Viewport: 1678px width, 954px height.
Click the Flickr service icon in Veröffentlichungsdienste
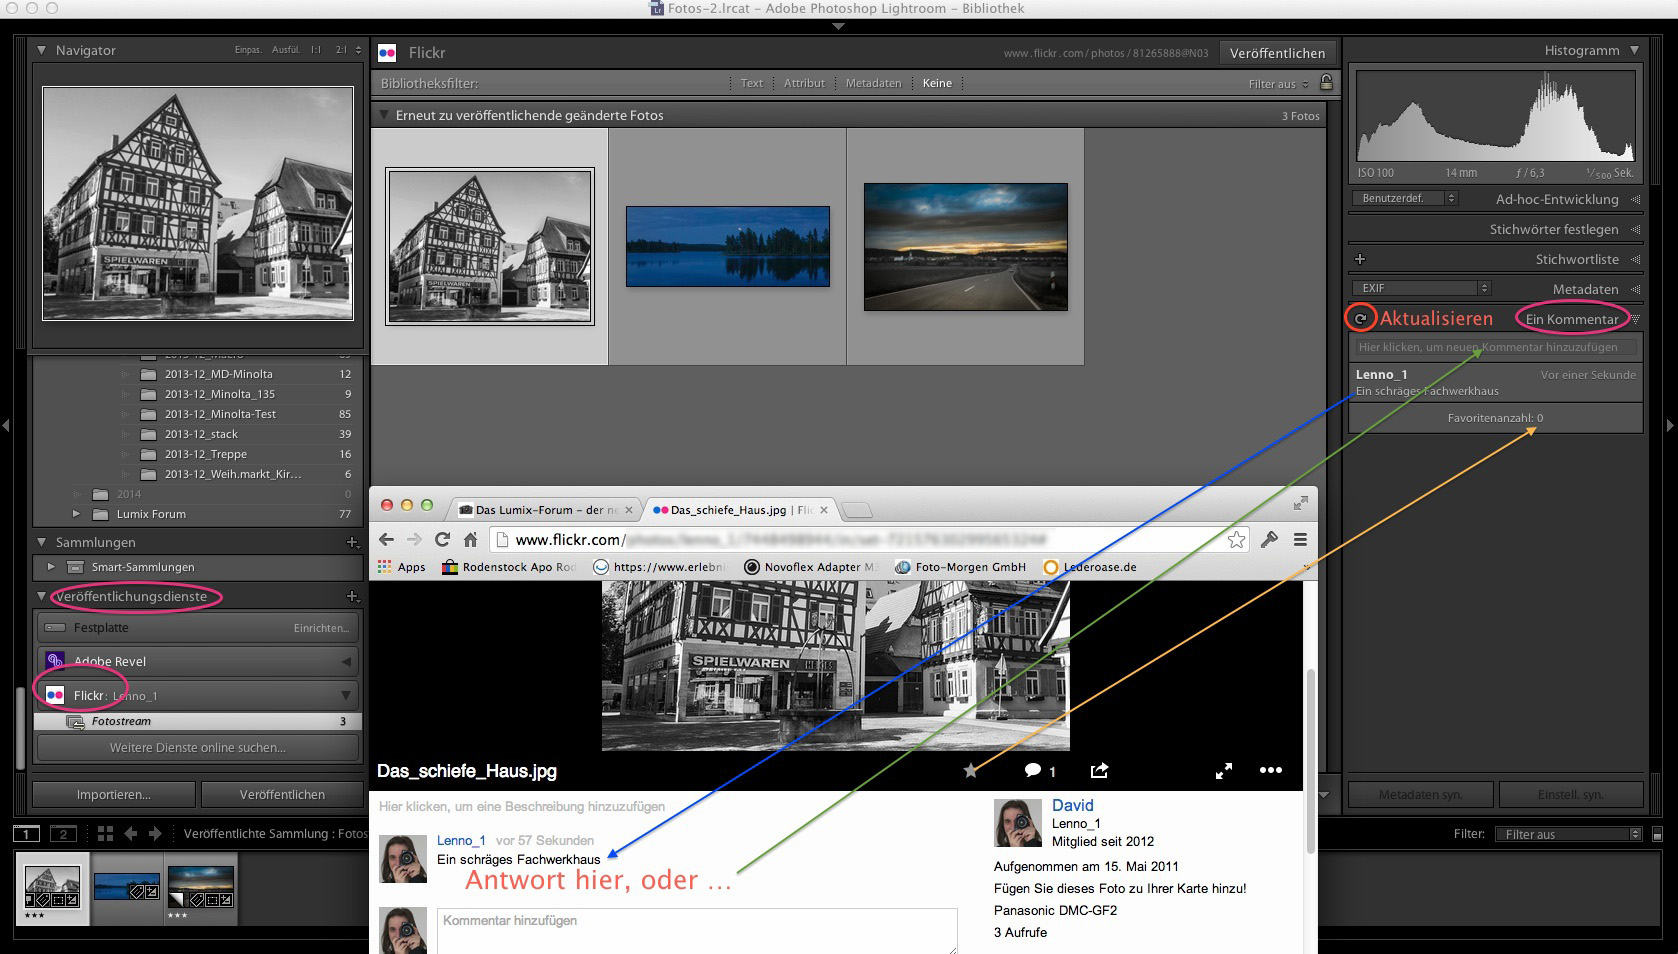coord(55,695)
